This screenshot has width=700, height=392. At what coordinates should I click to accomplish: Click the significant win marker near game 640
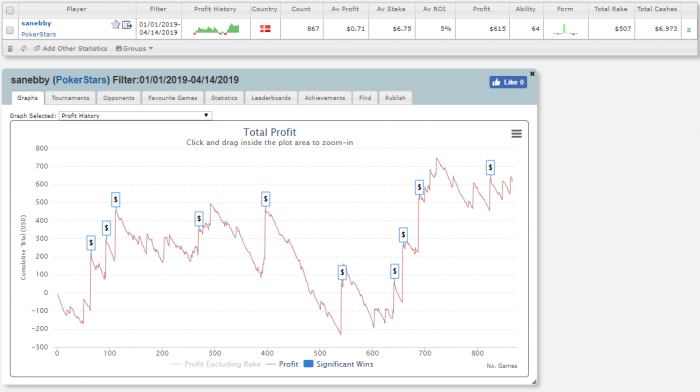(395, 271)
